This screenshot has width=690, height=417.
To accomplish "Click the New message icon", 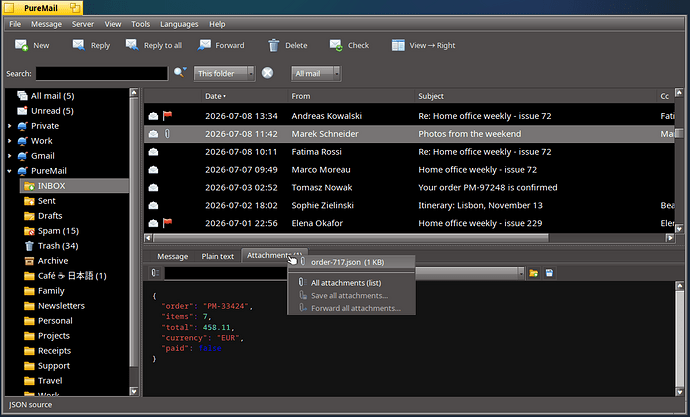I will click(21, 45).
